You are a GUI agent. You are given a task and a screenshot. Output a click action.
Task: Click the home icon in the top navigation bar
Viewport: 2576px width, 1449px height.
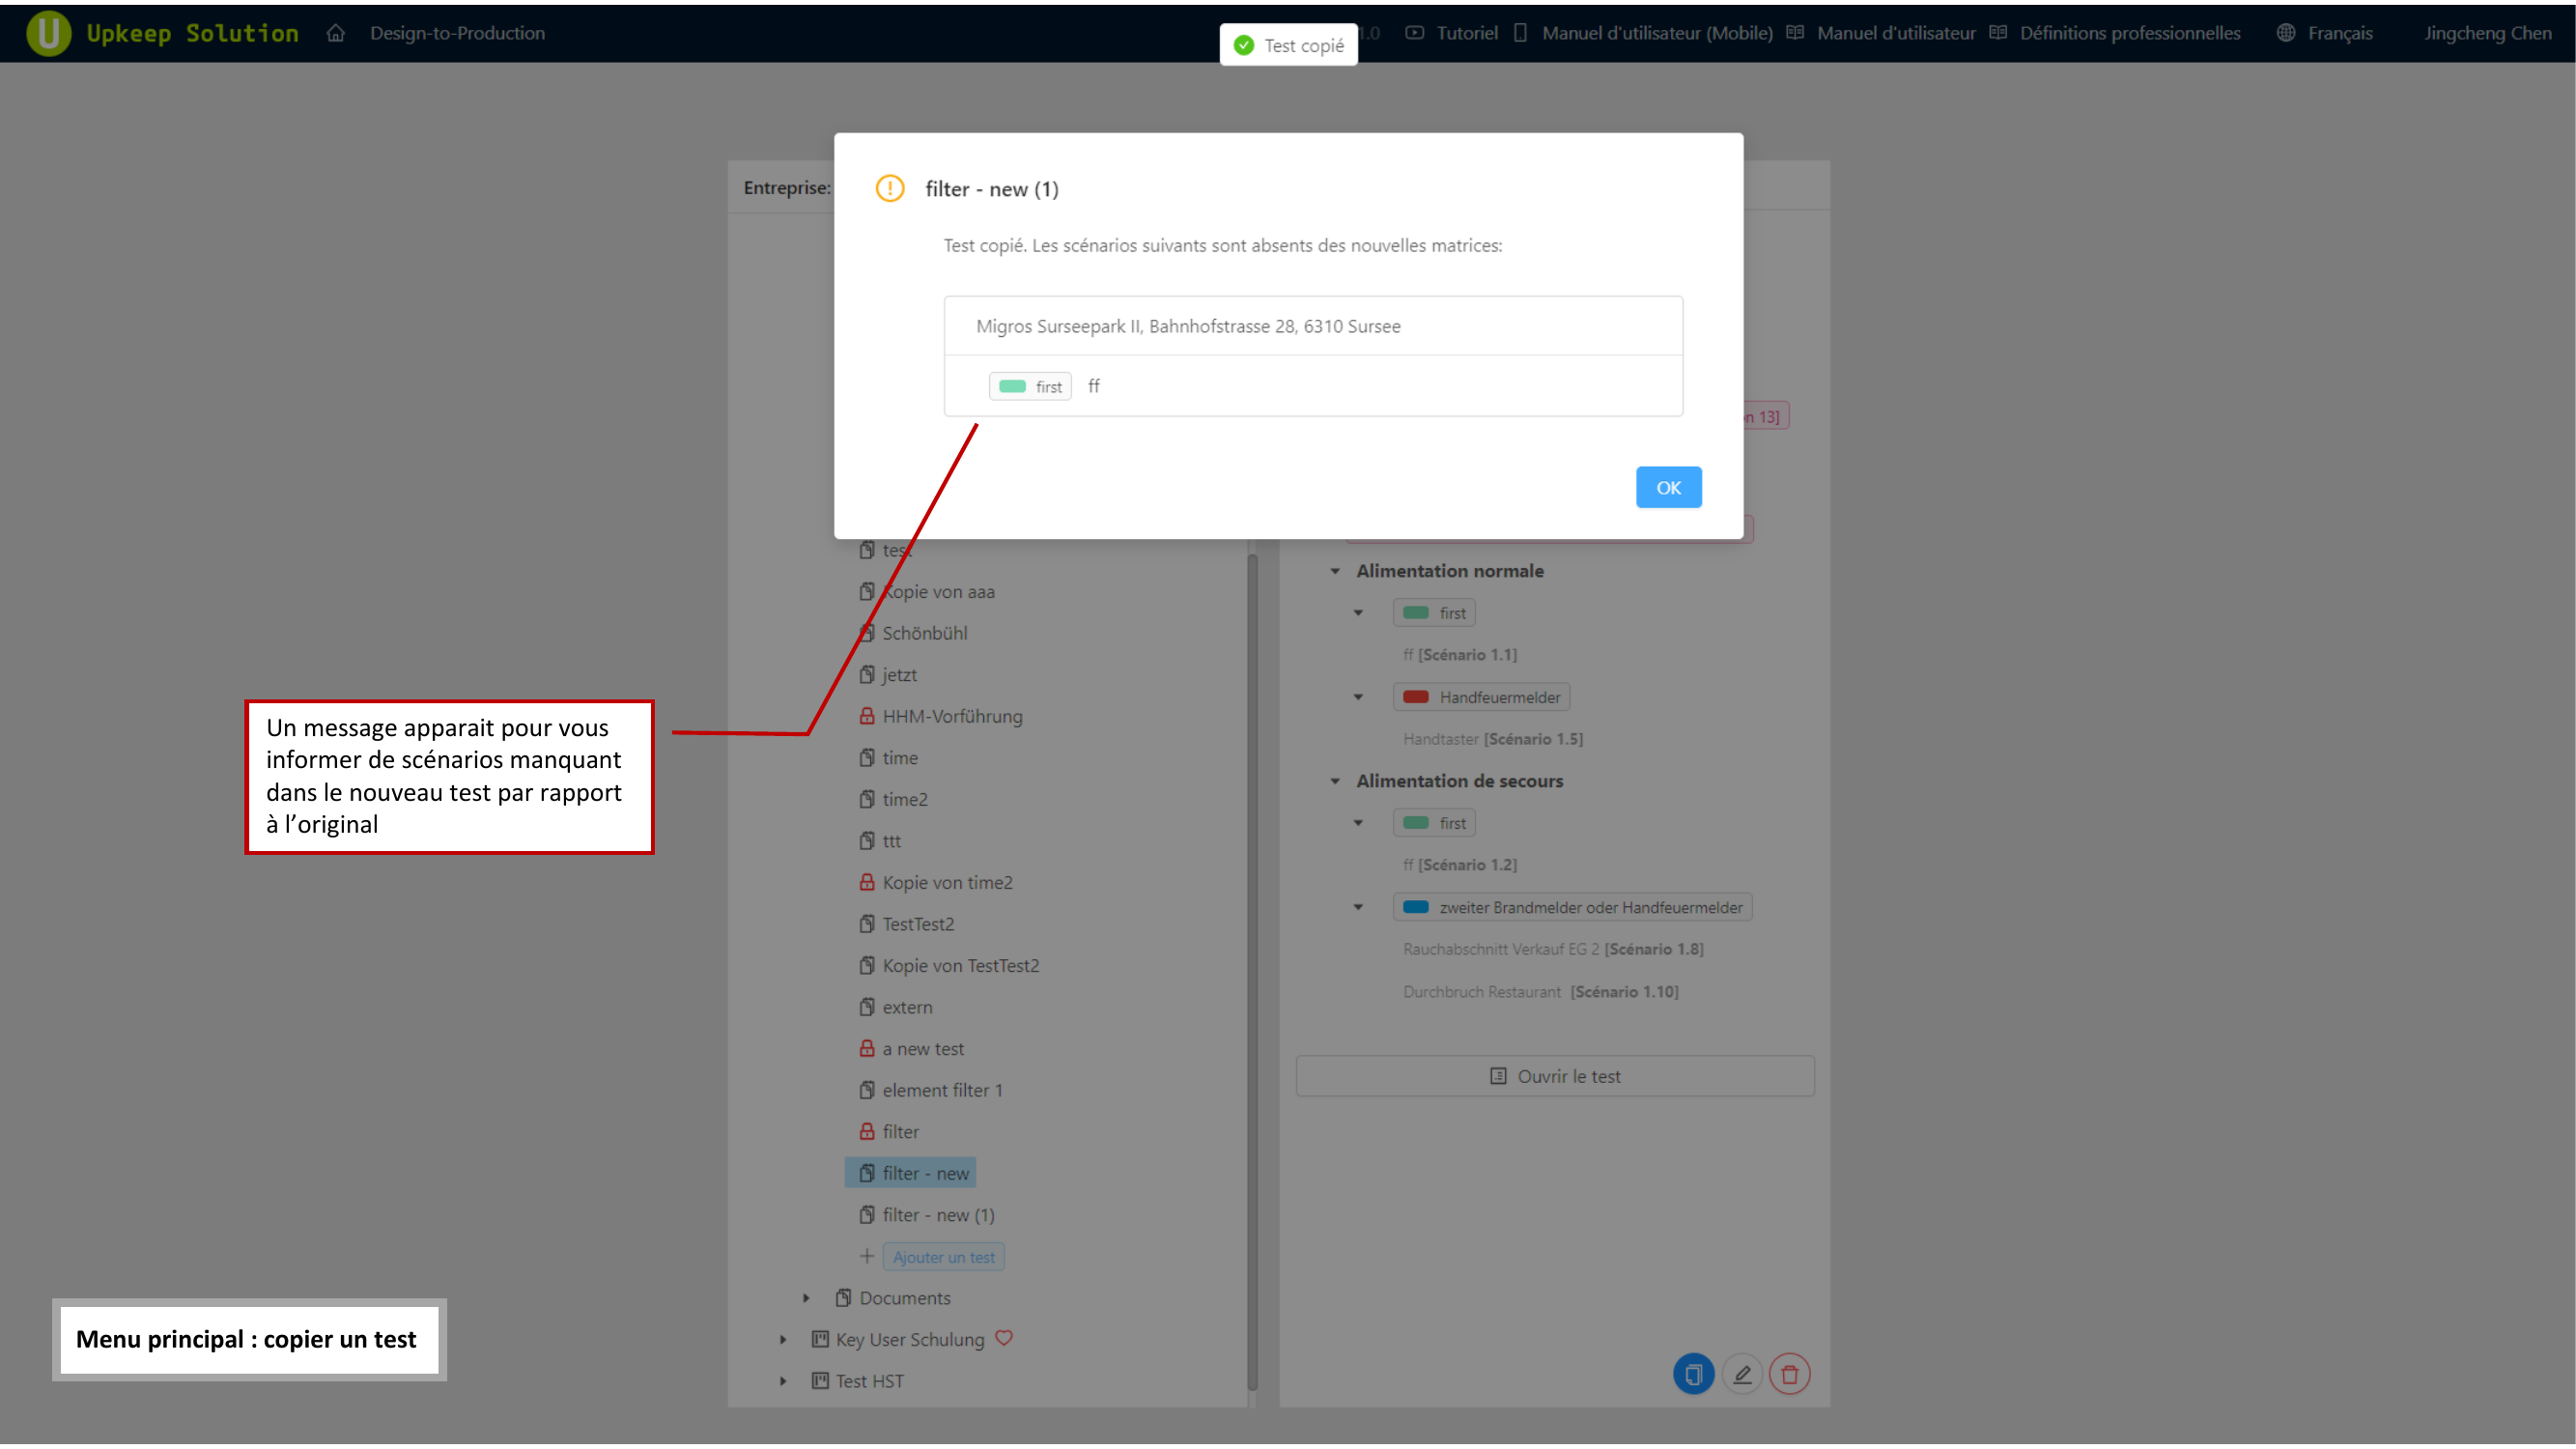pyautogui.click(x=336, y=33)
